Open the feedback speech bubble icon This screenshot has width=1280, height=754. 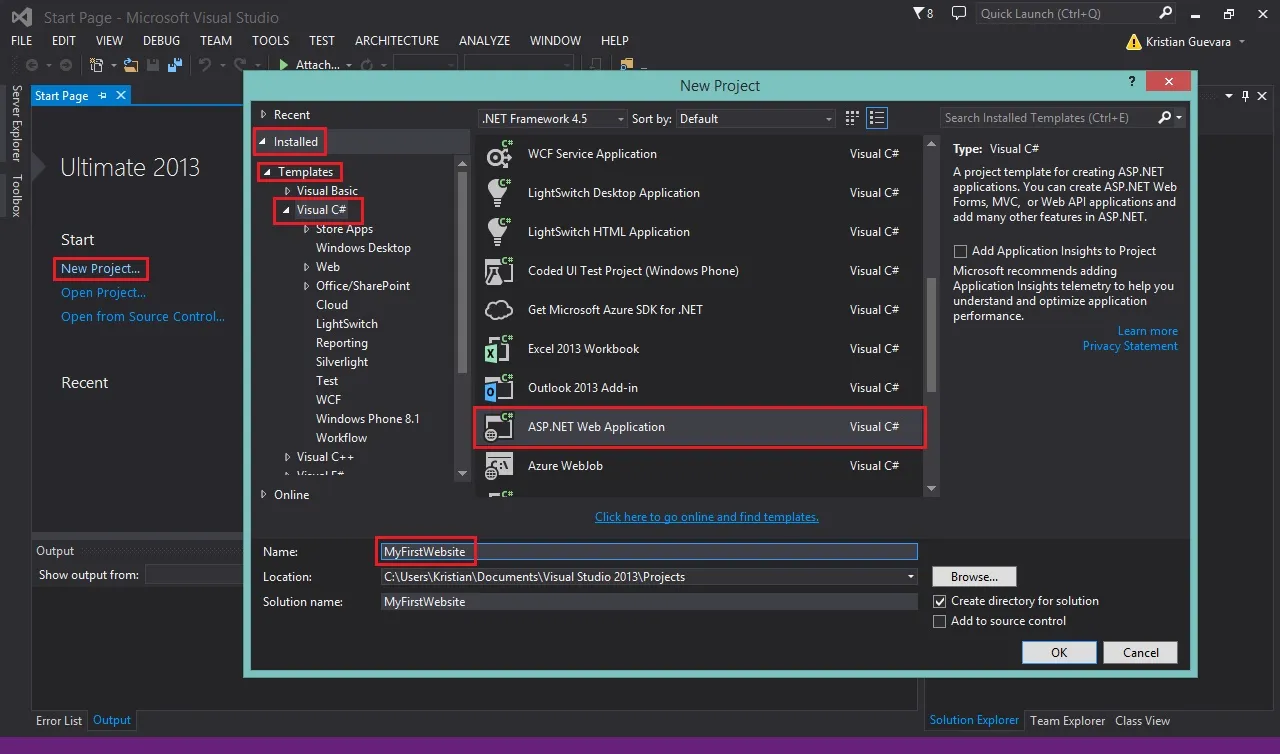click(959, 13)
